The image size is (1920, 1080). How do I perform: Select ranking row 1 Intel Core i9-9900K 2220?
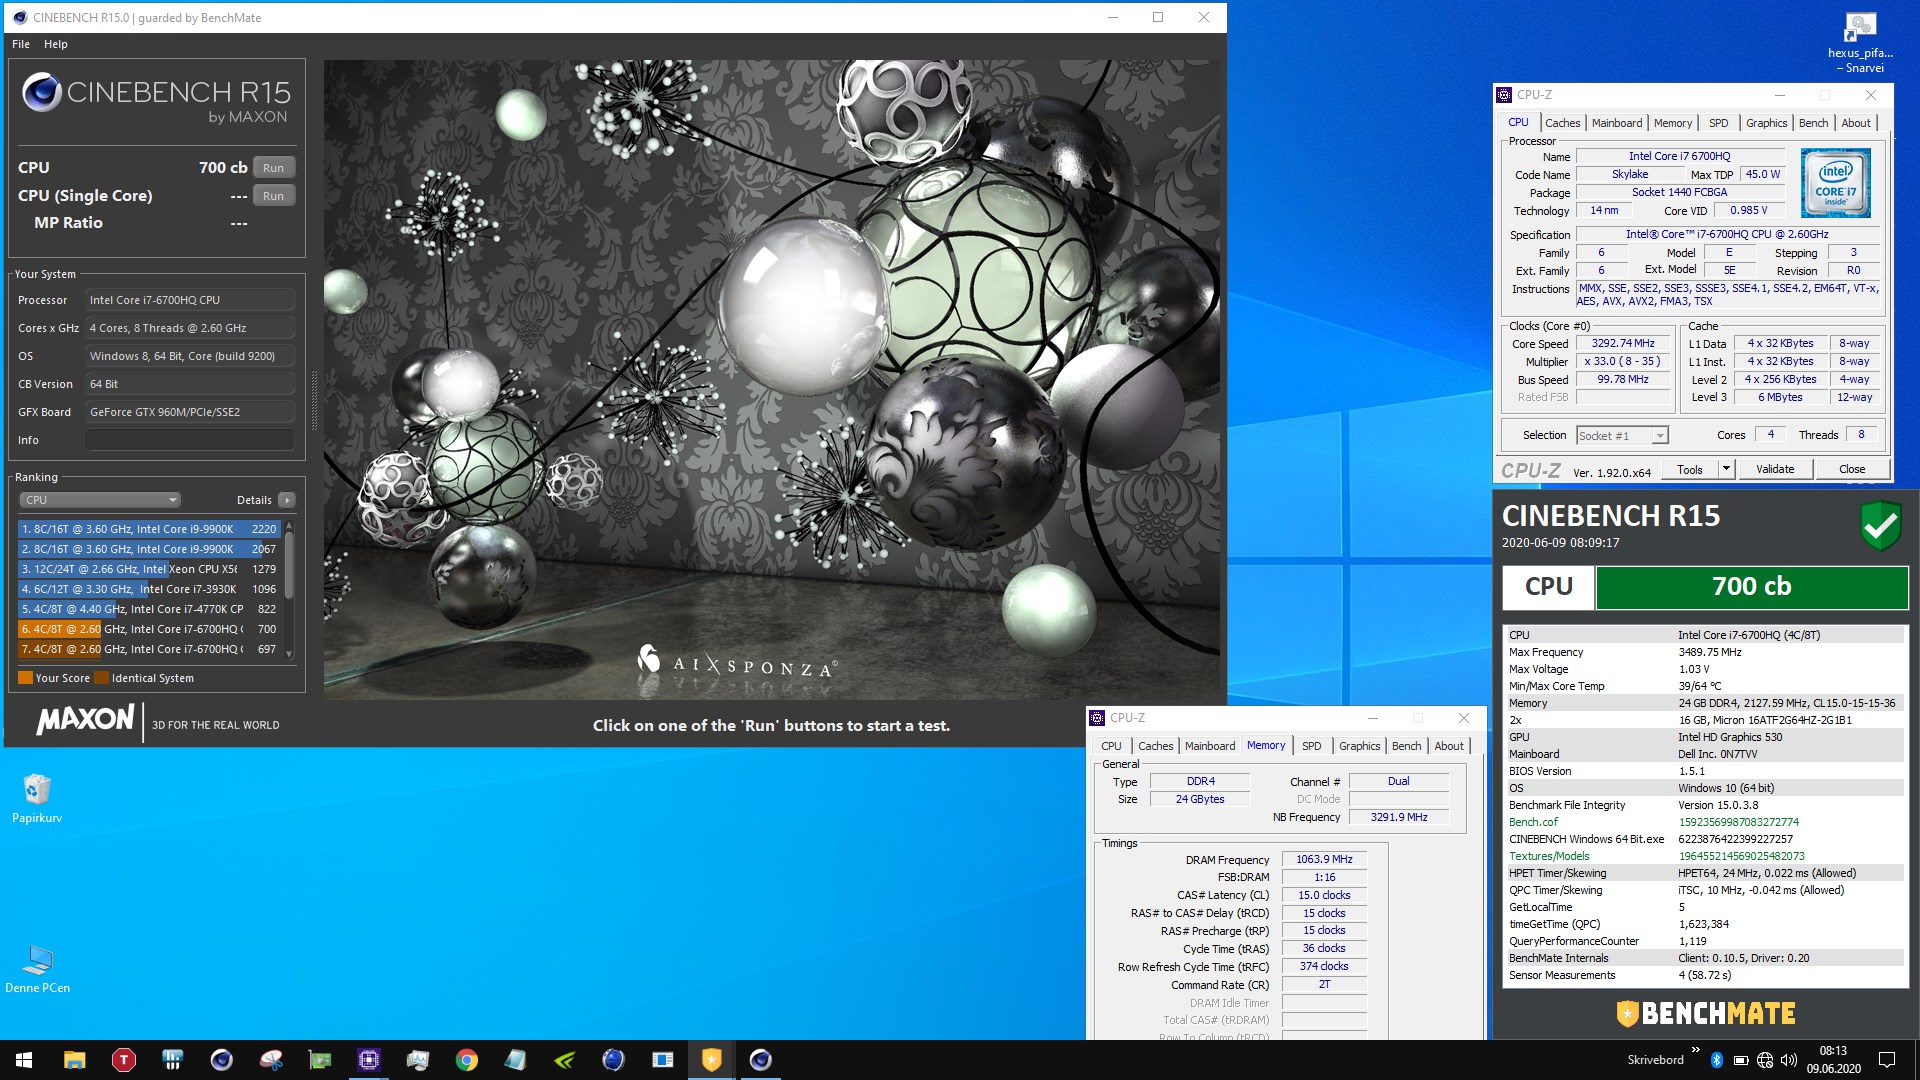coord(149,529)
